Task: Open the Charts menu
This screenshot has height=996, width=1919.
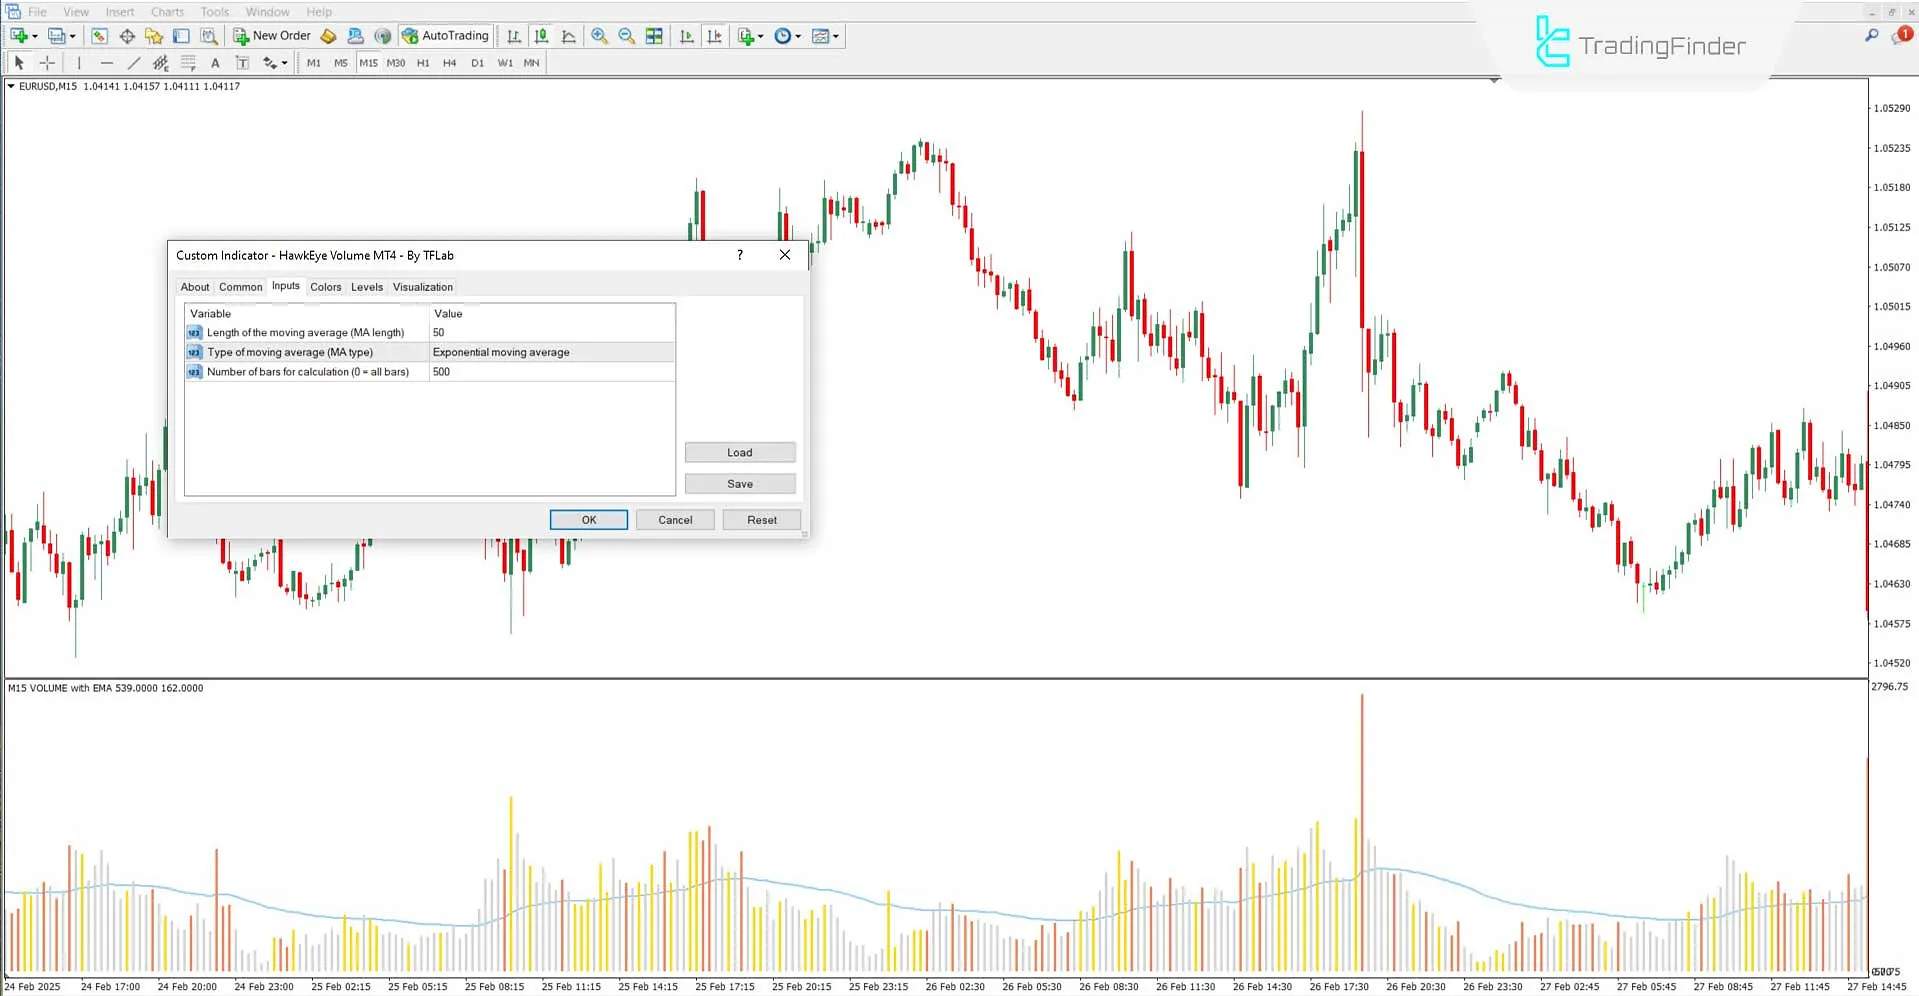Action: pyautogui.click(x=167, y=11)
